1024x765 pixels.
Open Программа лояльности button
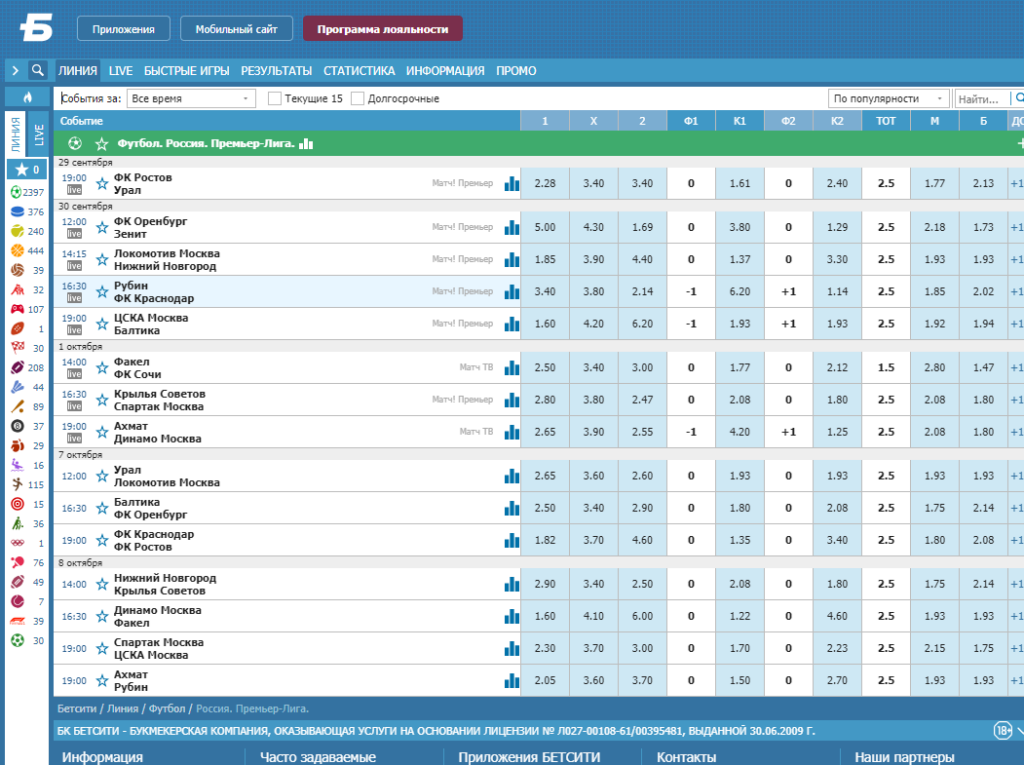click(x=383, y=29)
